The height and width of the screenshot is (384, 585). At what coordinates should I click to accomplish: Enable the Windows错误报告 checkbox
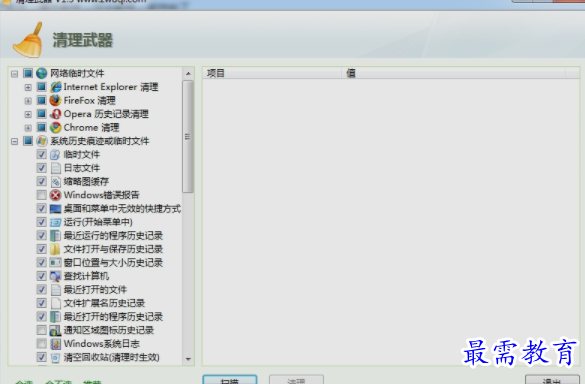(41, 195)
